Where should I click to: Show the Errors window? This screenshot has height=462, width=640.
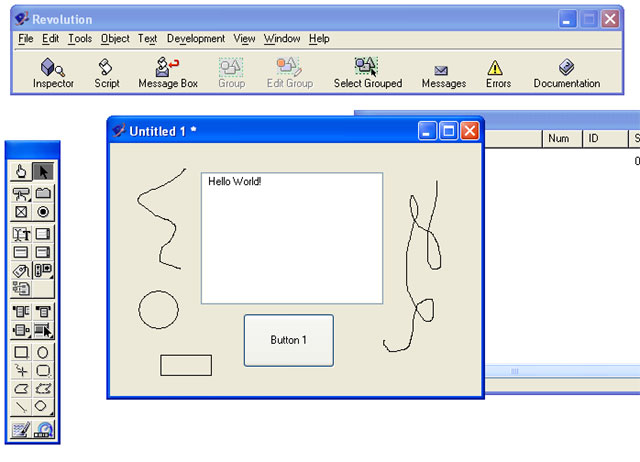tap(498, 74)
